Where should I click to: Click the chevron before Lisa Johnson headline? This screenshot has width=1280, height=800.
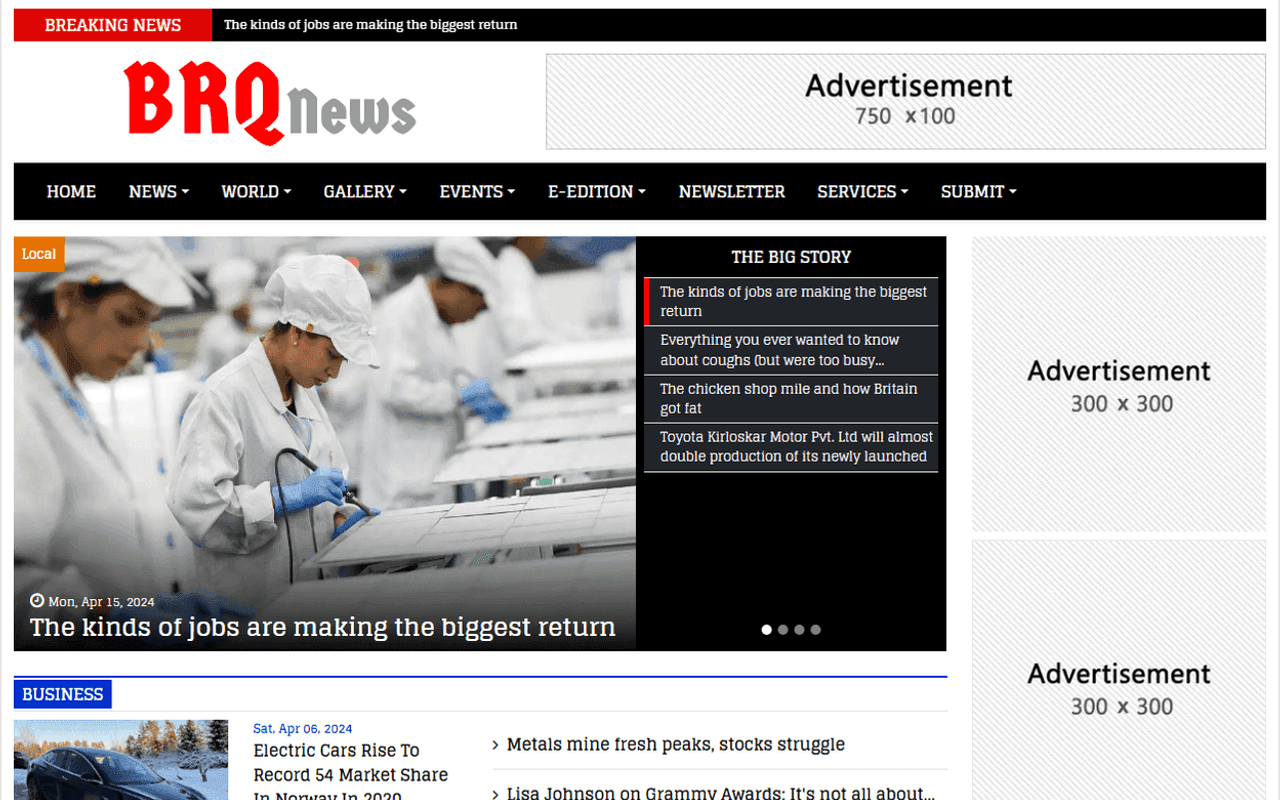coord(496,794)
